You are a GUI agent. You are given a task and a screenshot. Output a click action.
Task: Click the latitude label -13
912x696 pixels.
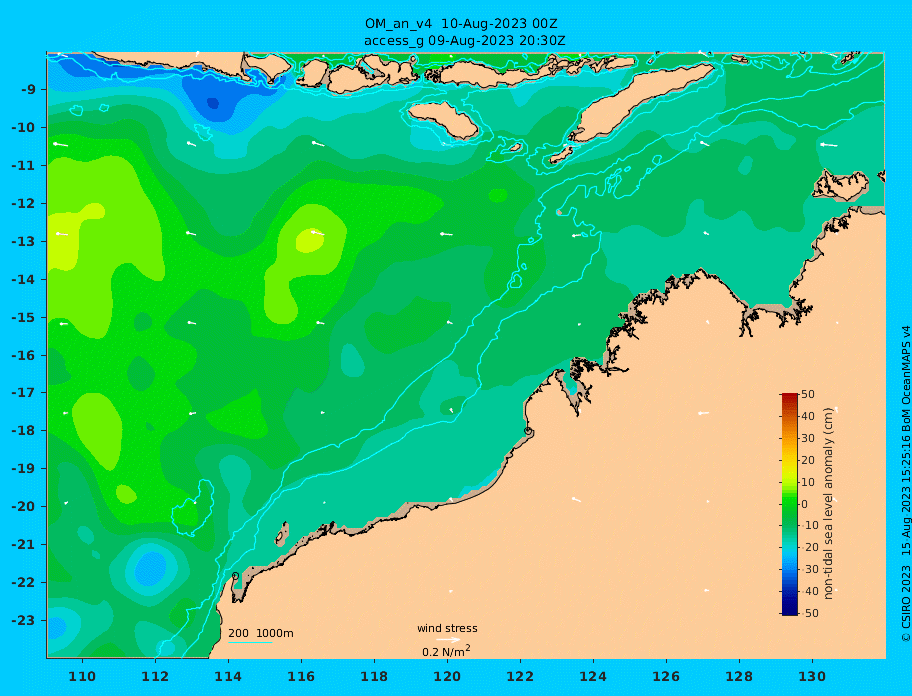click(x=23, y=241)
